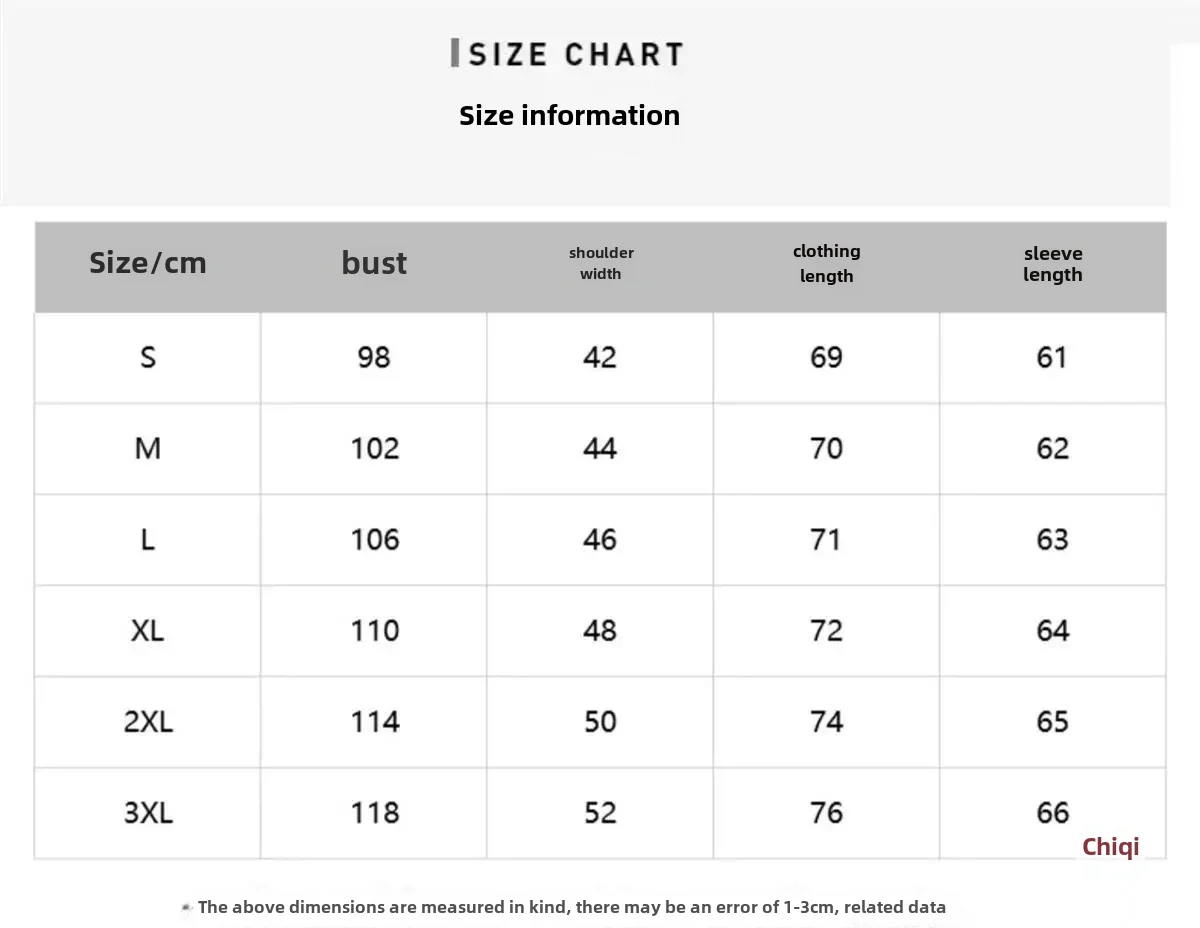
Task: Click sleeve length value 63 for size L
Action: pos(1053,540)
